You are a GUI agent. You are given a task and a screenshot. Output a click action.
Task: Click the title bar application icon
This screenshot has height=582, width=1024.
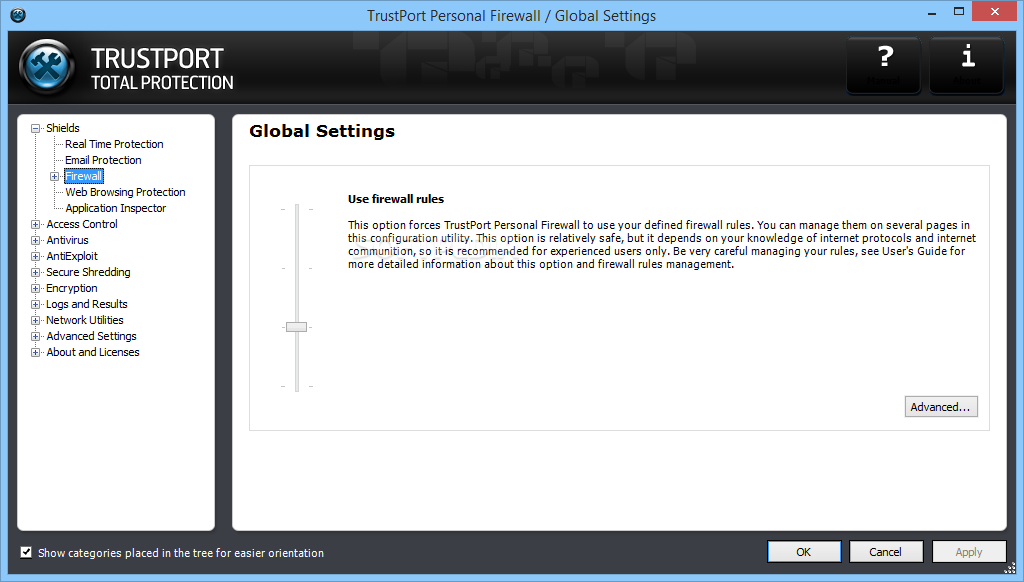pyautogui.click(x=18, y=15)
